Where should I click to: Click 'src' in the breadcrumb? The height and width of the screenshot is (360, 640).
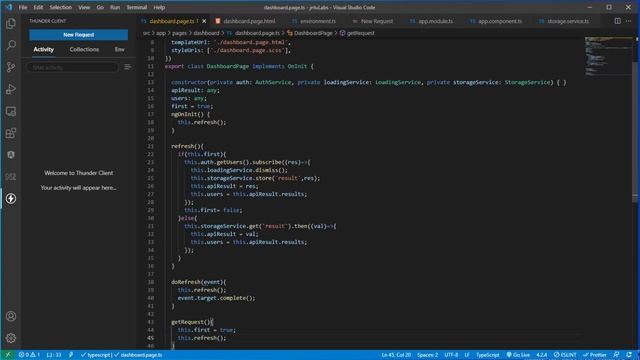pos(146,33)
